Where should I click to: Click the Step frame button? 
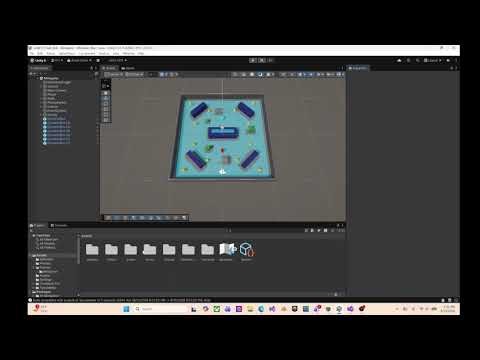[270, 60]
